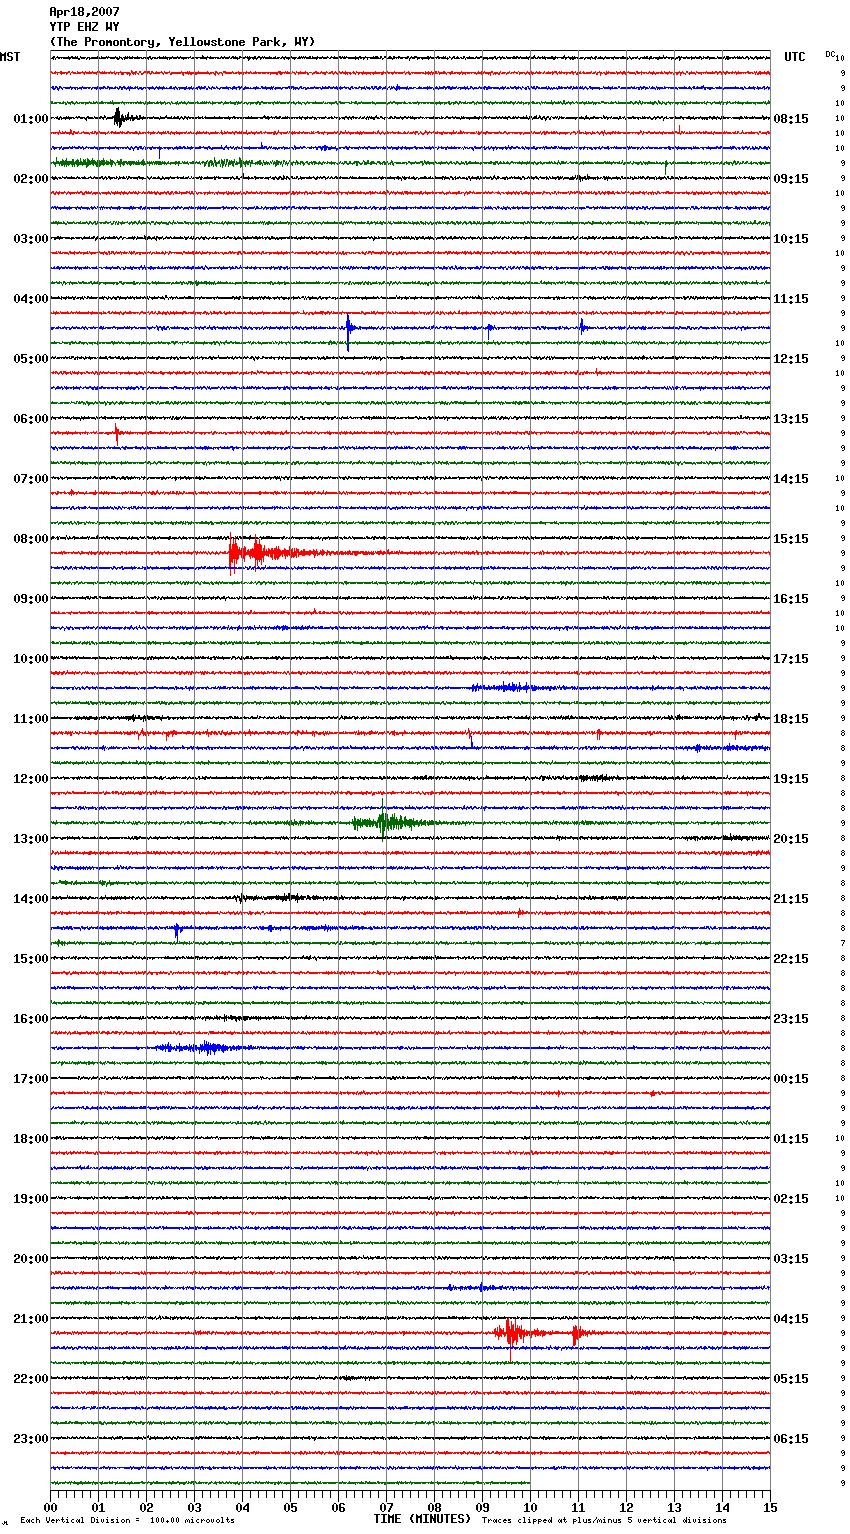The image size is (850, 1534).
Task: Click the 03 minute axis tick label
Action: point(194,1507)
